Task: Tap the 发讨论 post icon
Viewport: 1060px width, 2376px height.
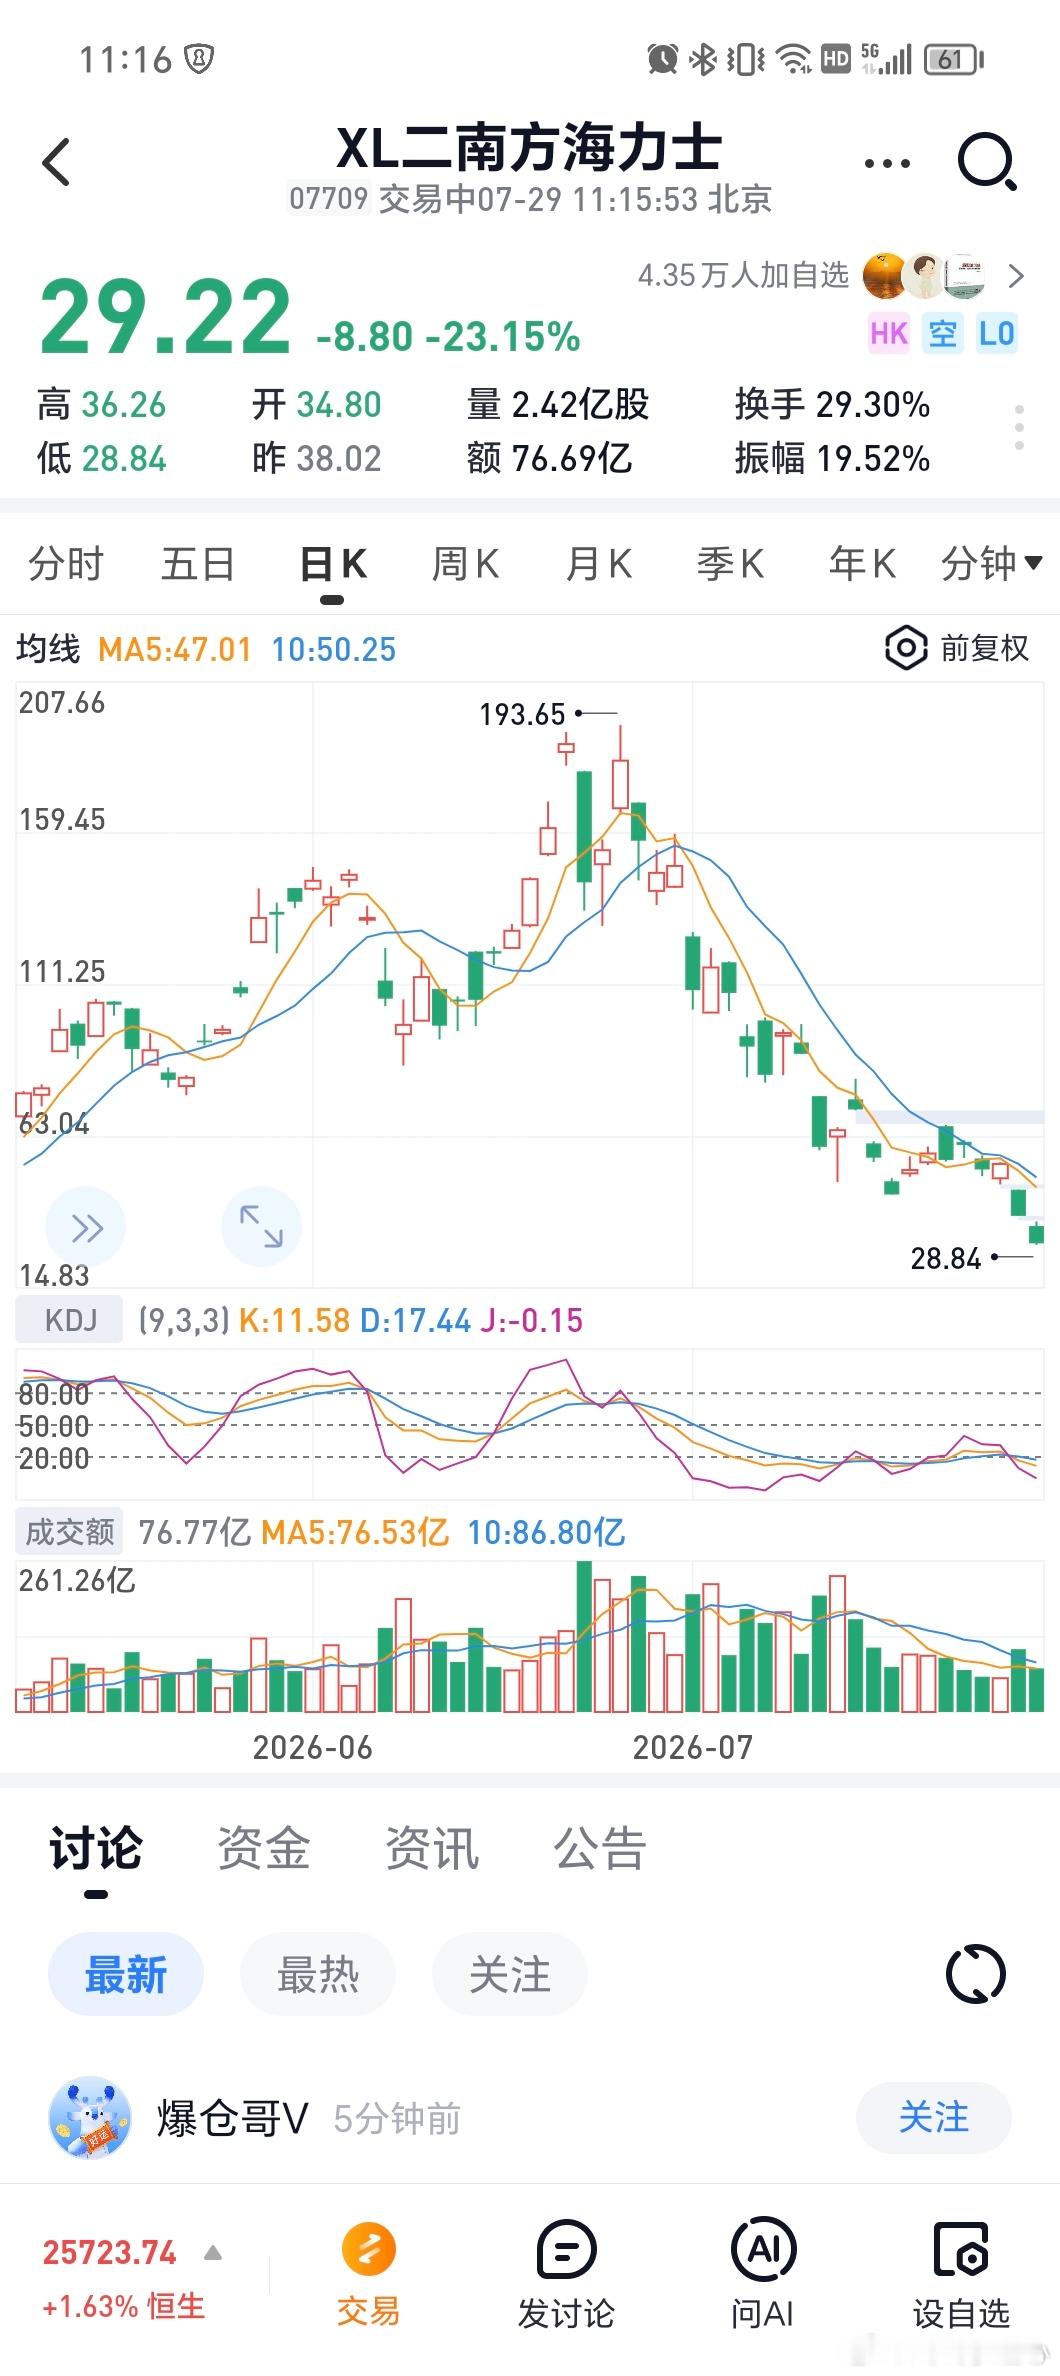Action: pyautogui.click(x=567, y=2250)
